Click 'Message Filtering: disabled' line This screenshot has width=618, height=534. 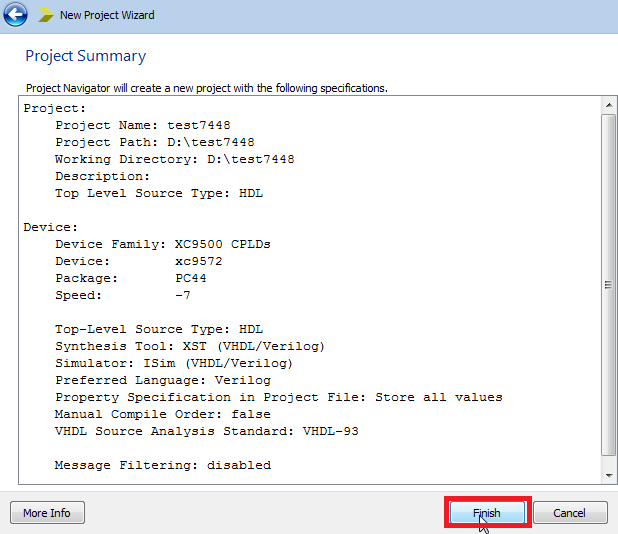163,465
